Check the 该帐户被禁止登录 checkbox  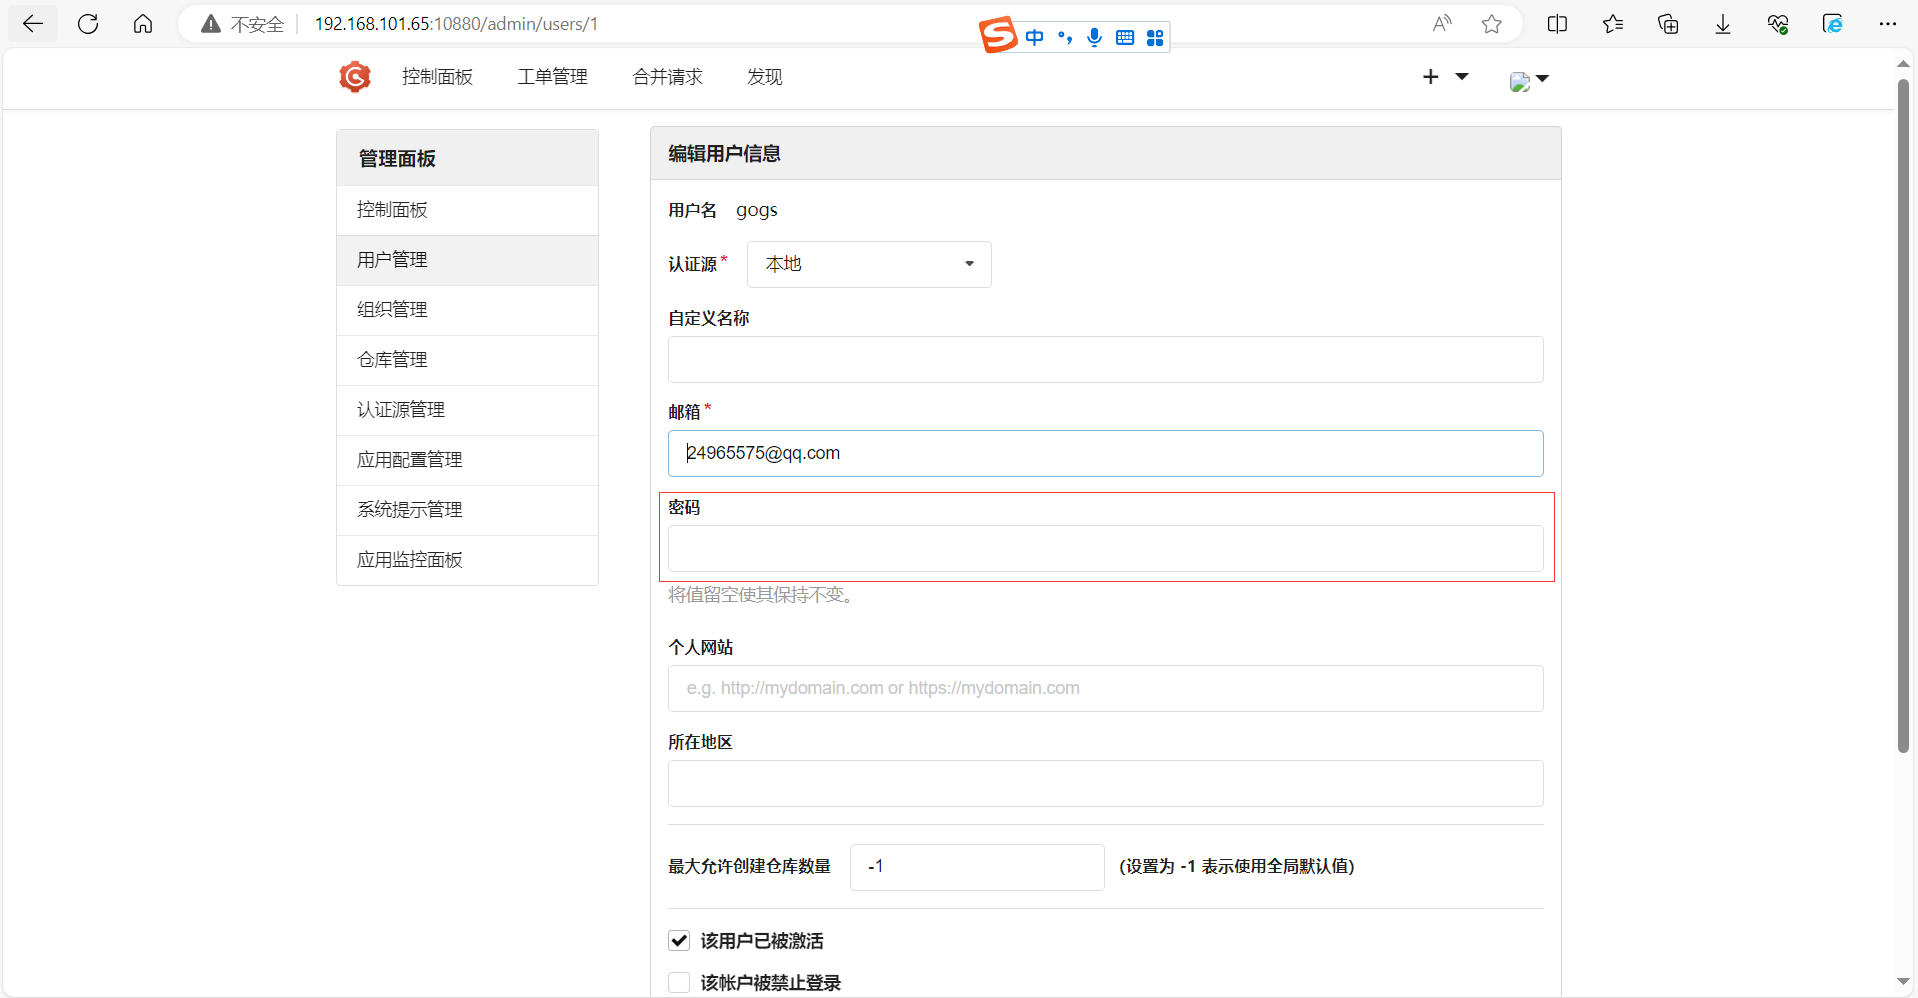679,982
